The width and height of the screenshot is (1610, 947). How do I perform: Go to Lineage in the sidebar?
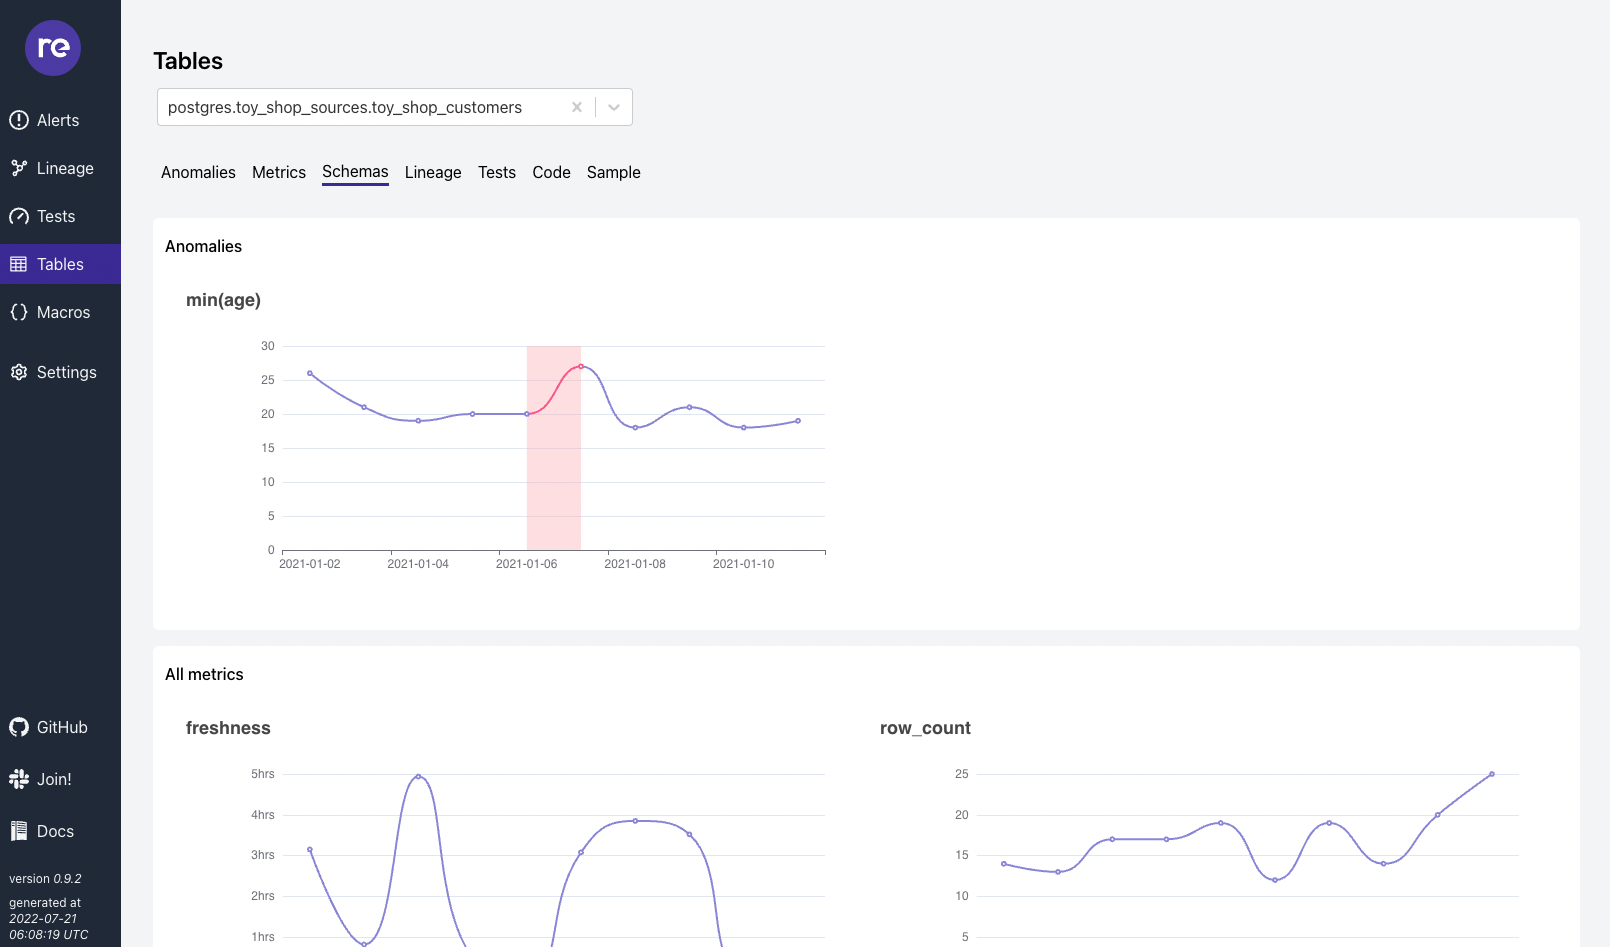[x=60, y=168]
